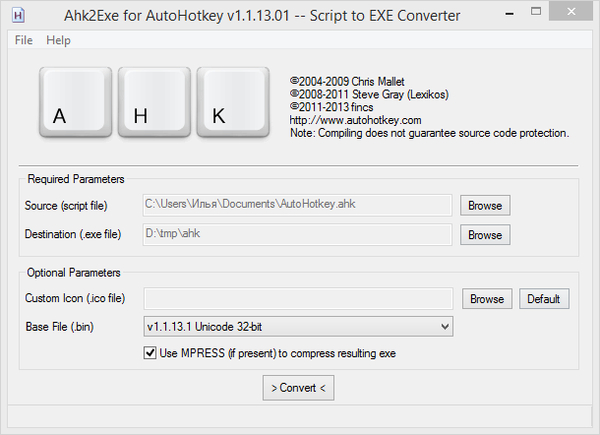Open the Help menu
Screen dimensions: 600x435
click(x=58, y=40)
